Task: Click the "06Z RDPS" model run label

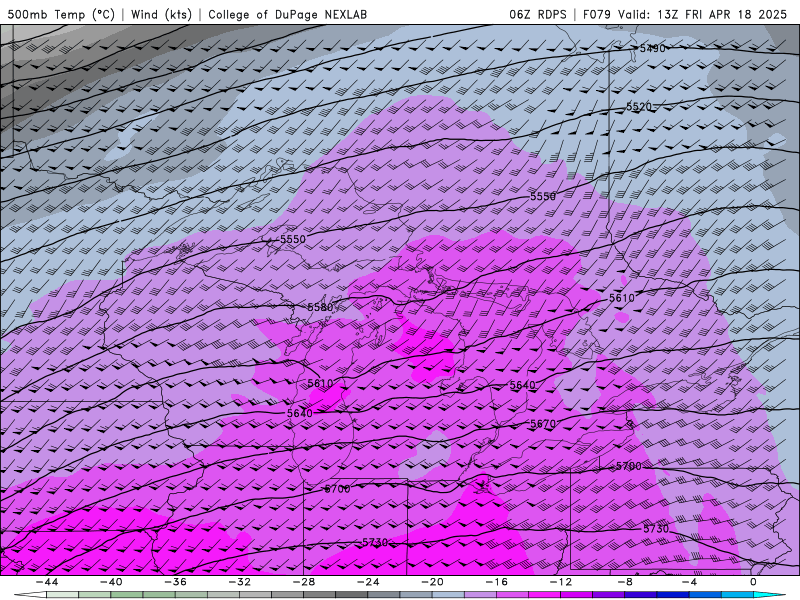Action: click(x=537, y=14)
